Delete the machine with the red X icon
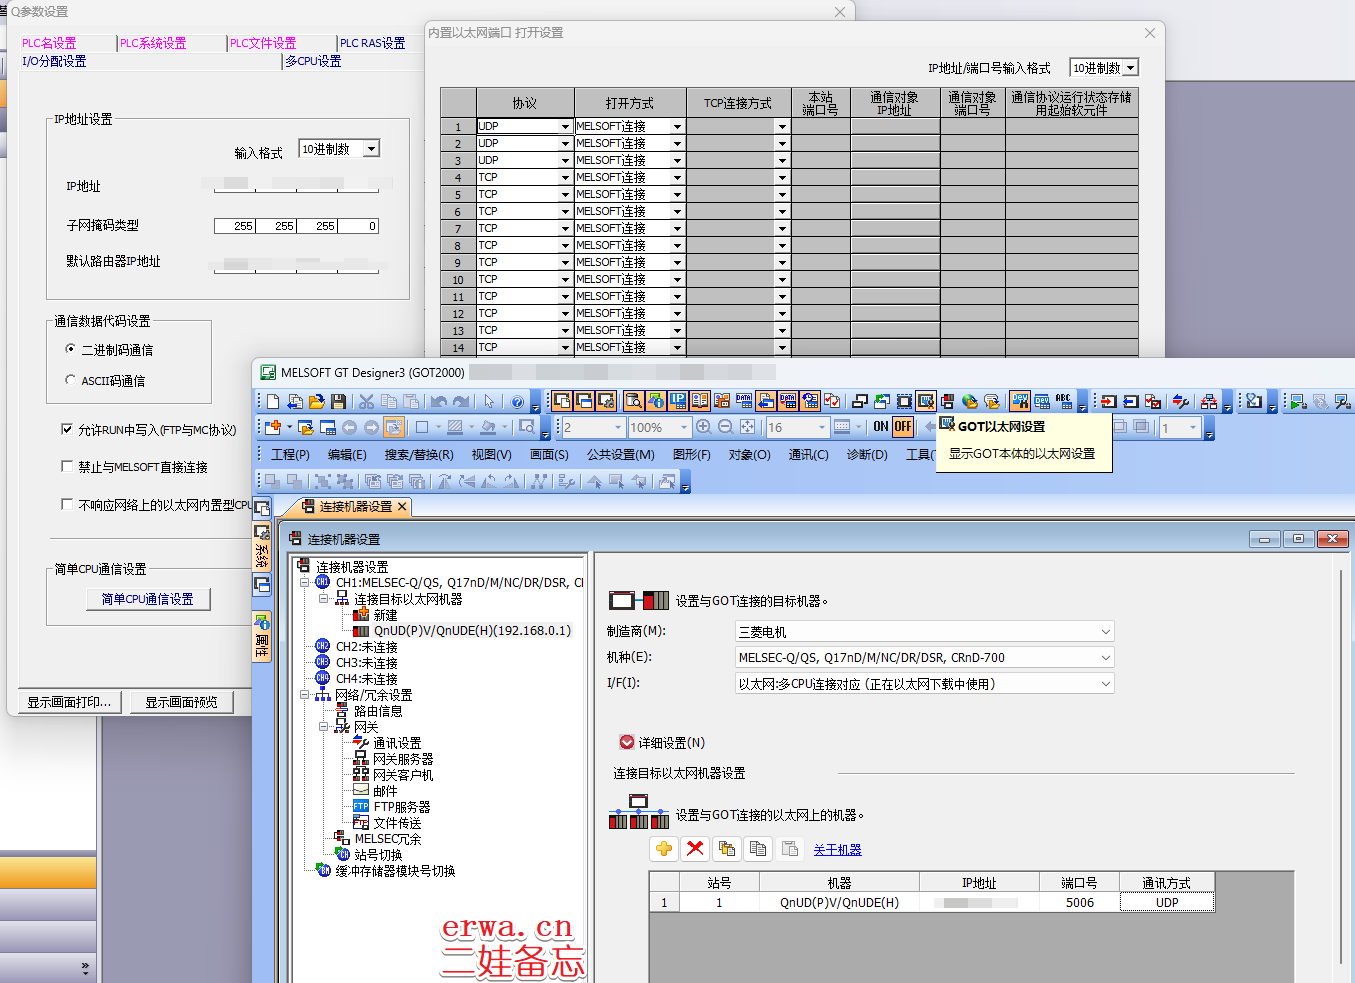This screenshot has width=1355, height=983. tap(695, 849)
